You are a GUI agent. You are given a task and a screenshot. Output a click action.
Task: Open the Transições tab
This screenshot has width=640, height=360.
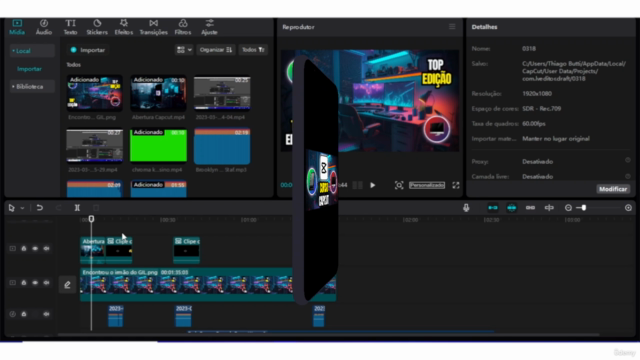pos(153,27)
